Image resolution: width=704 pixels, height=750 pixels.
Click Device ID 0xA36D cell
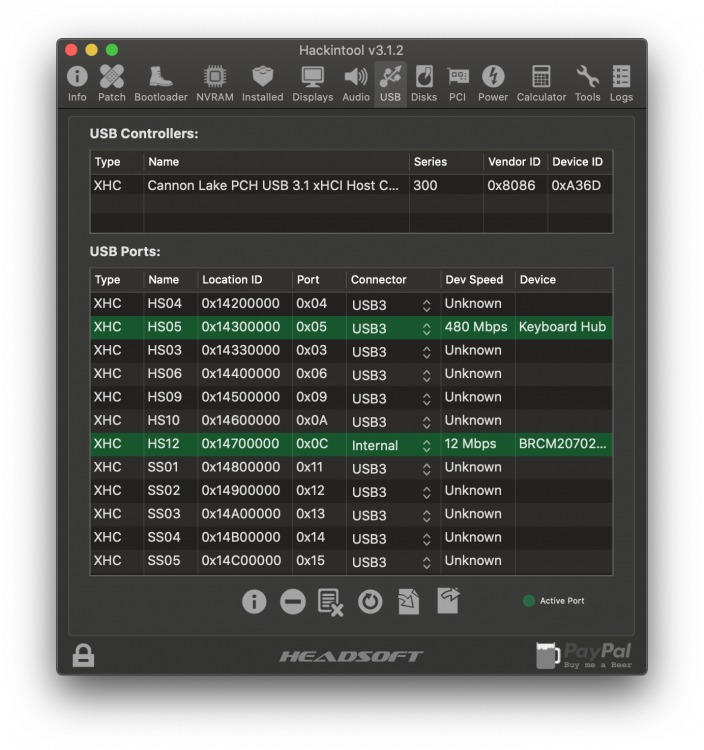coord(576,186)
